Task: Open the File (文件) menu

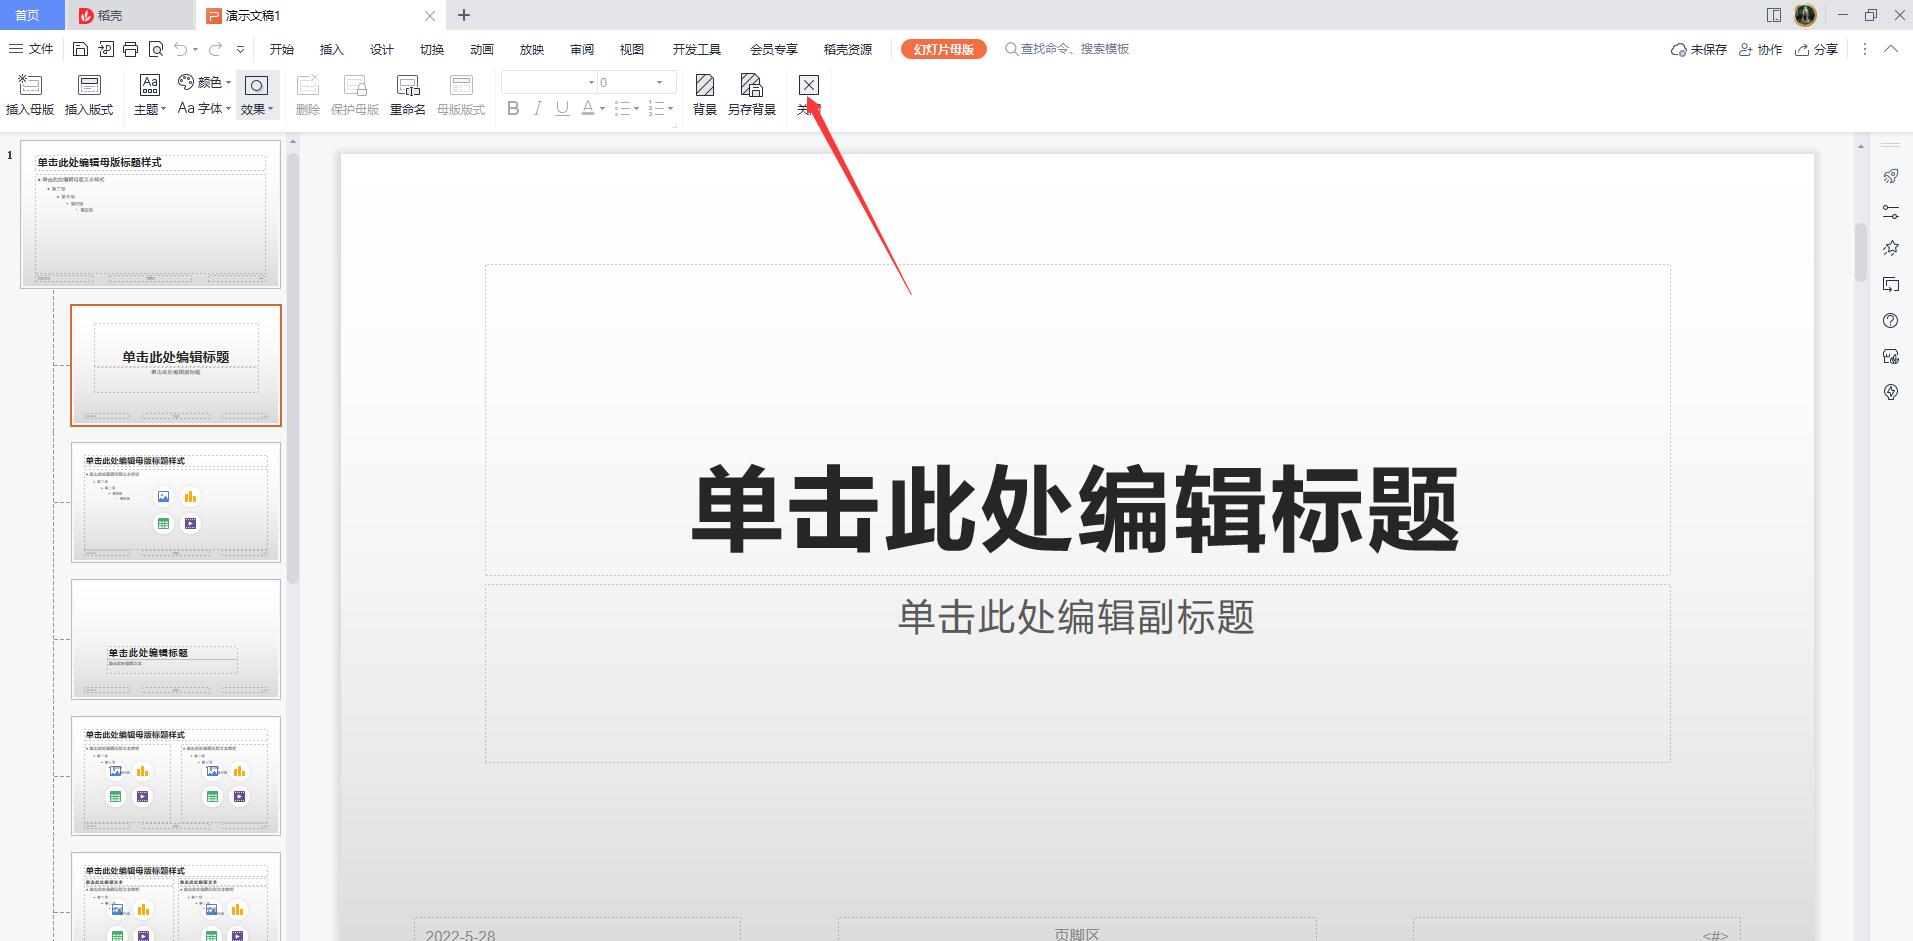Action: [x=31, y=49]
